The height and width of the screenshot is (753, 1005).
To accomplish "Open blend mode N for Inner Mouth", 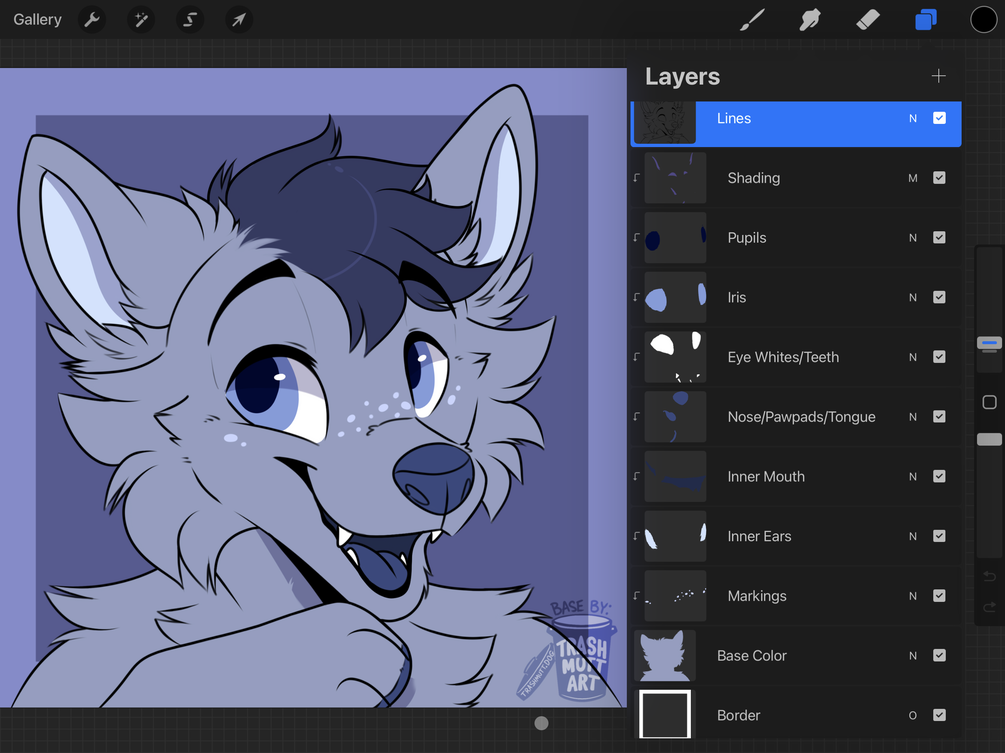I will 913,476.
